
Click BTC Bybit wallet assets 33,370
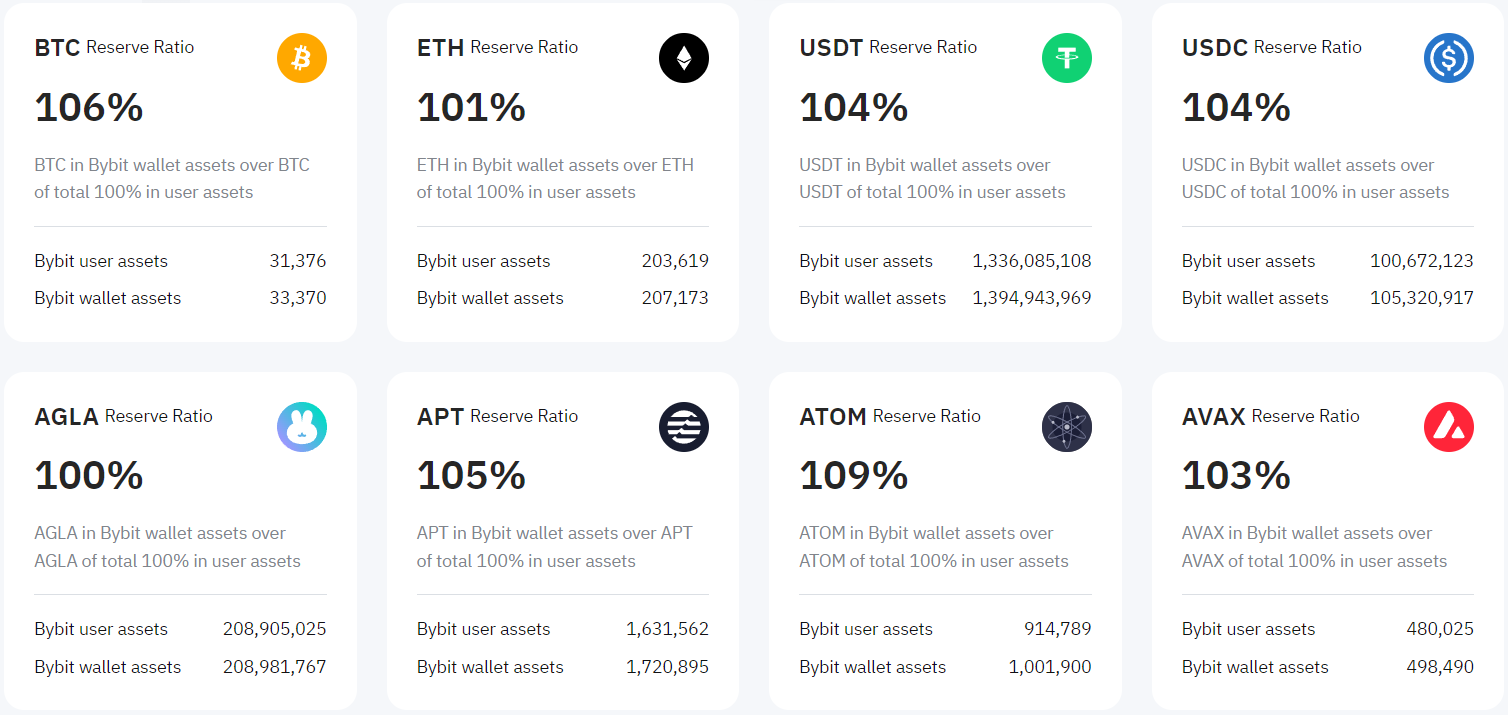point(298,298)
